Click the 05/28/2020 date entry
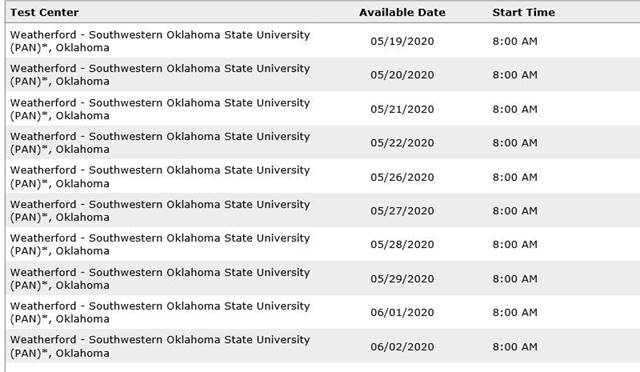 pos(402,244)
